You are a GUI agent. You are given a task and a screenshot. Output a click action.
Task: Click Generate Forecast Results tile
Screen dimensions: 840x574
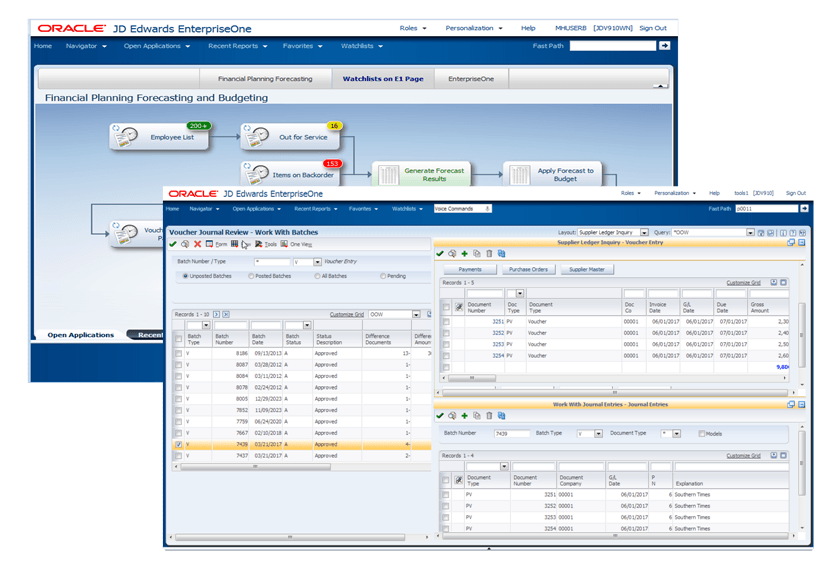click(x=421, y=175)
